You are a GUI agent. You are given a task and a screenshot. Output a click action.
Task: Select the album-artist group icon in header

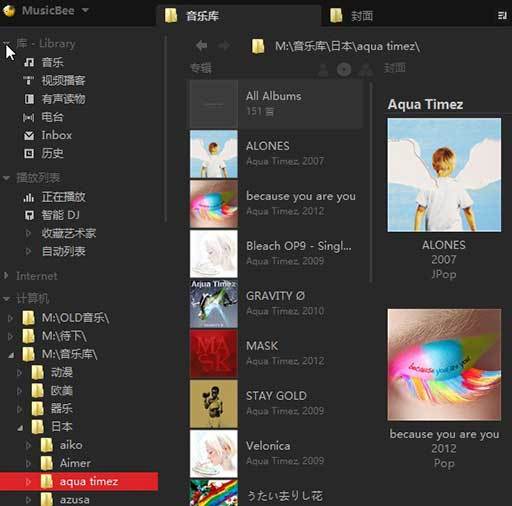(x=366, y=70)
